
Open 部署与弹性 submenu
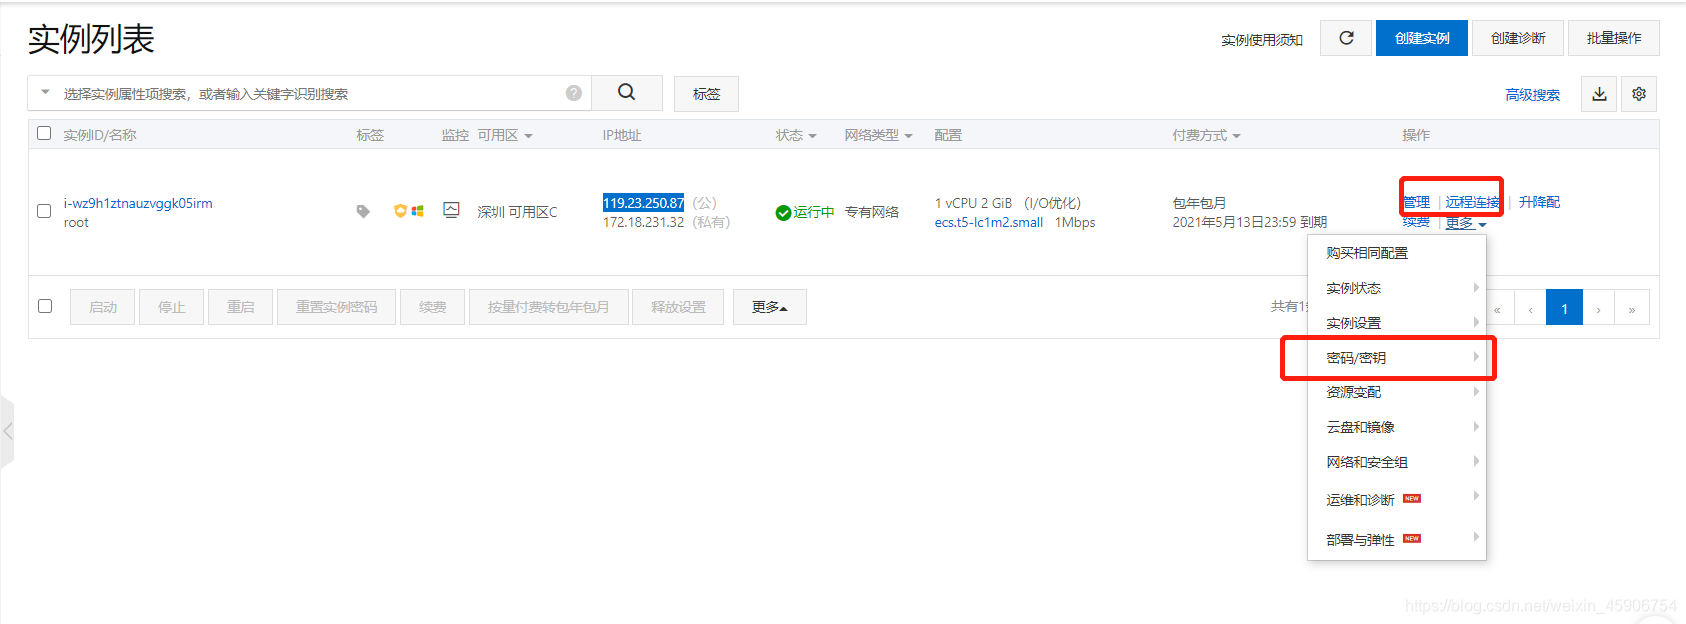(x=1396, y=539)
